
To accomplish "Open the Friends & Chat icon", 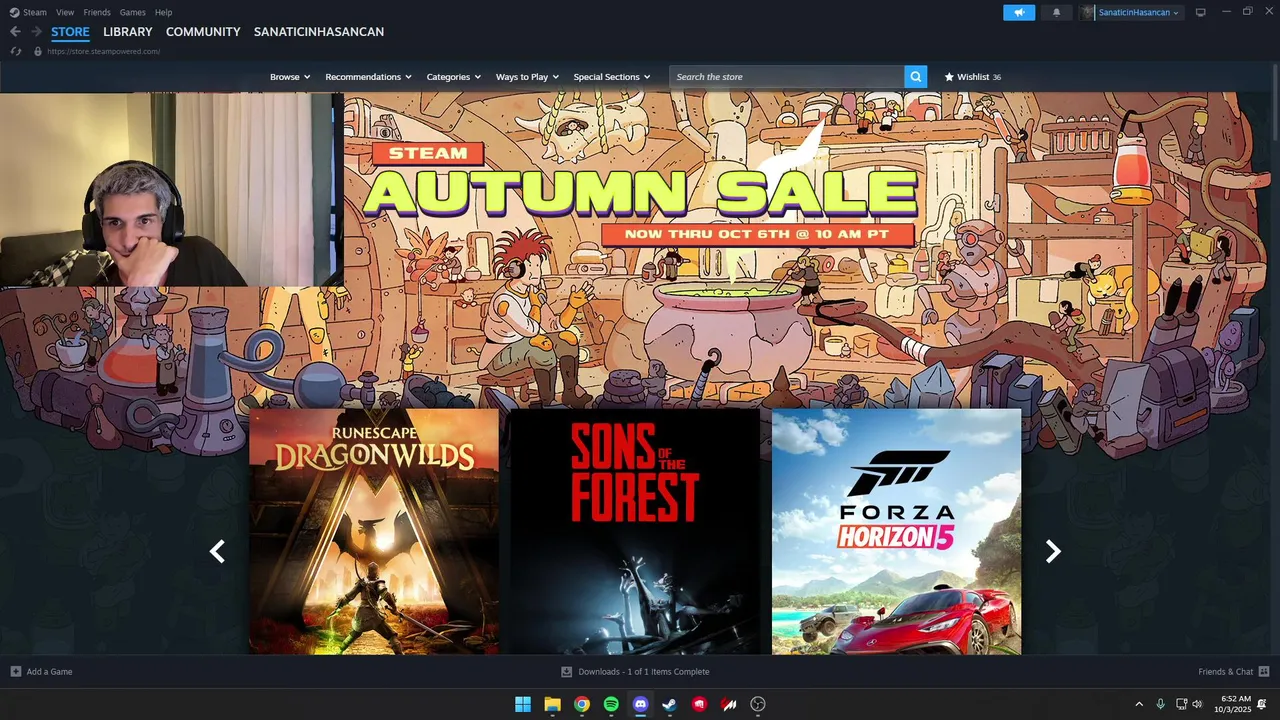I will click(1264, 672).
